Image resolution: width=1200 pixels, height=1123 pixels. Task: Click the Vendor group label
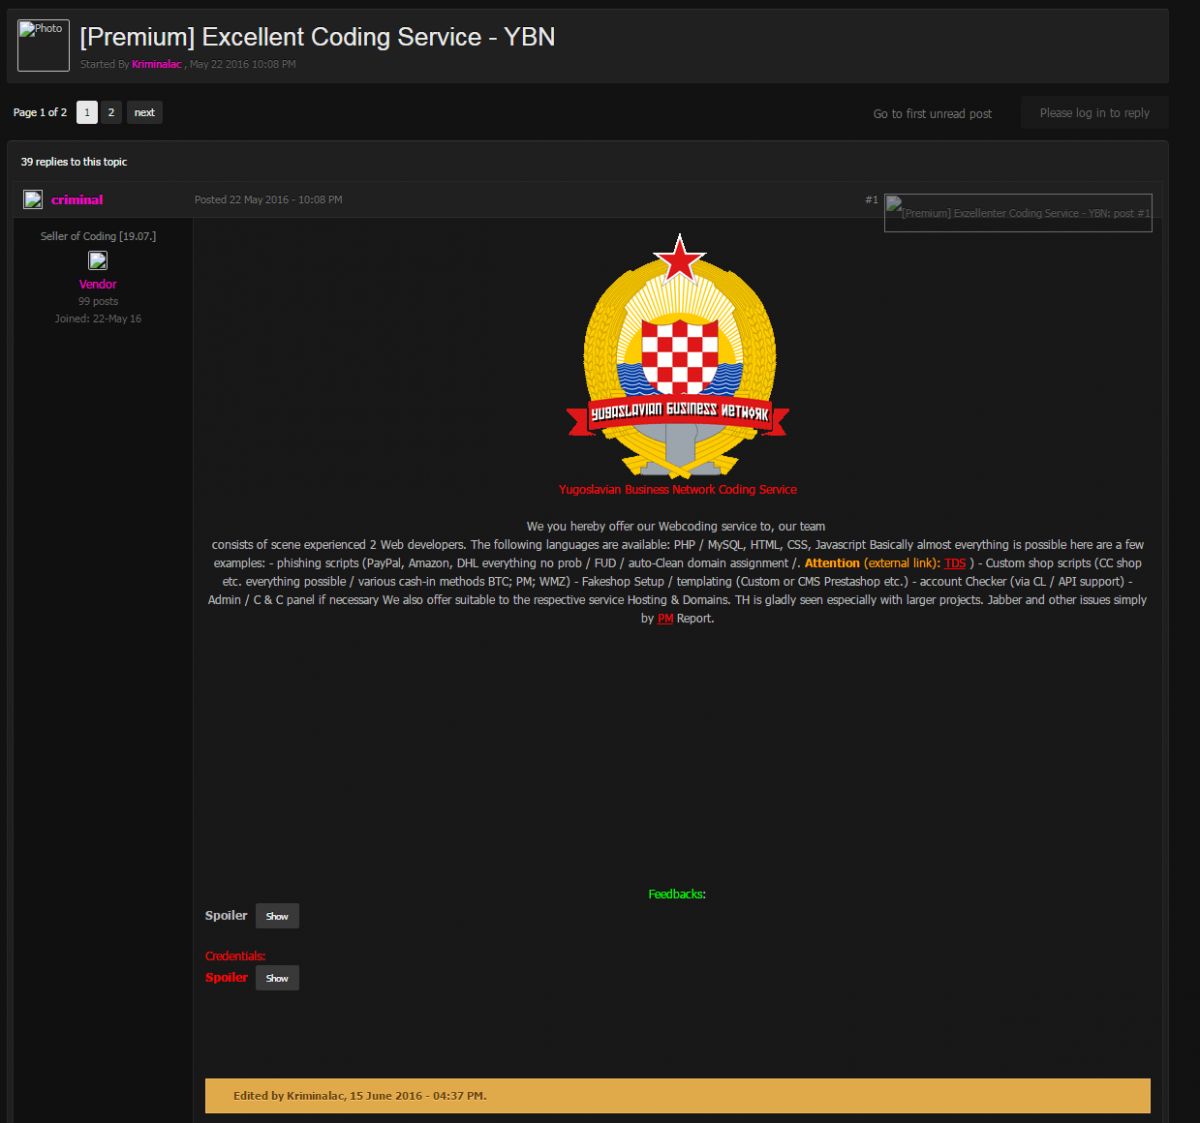[x=98, y=285]
